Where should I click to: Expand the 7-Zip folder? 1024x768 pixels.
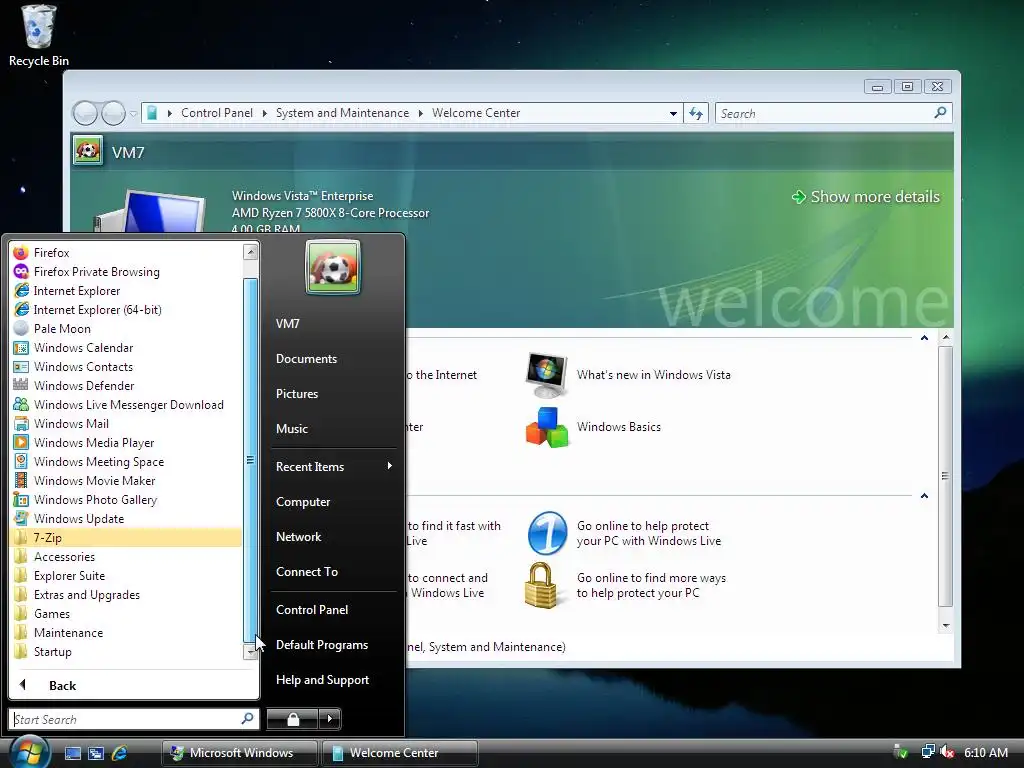tap(126, 537)
